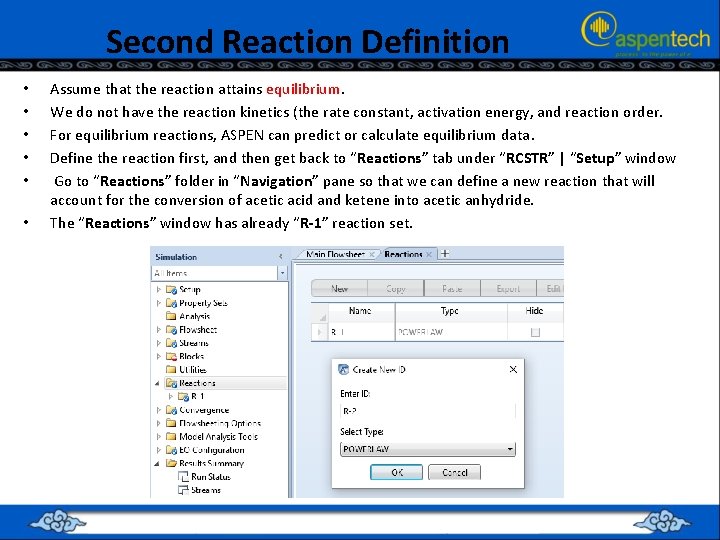Close the Main Flowsheet tab

[x=372, y=254]
